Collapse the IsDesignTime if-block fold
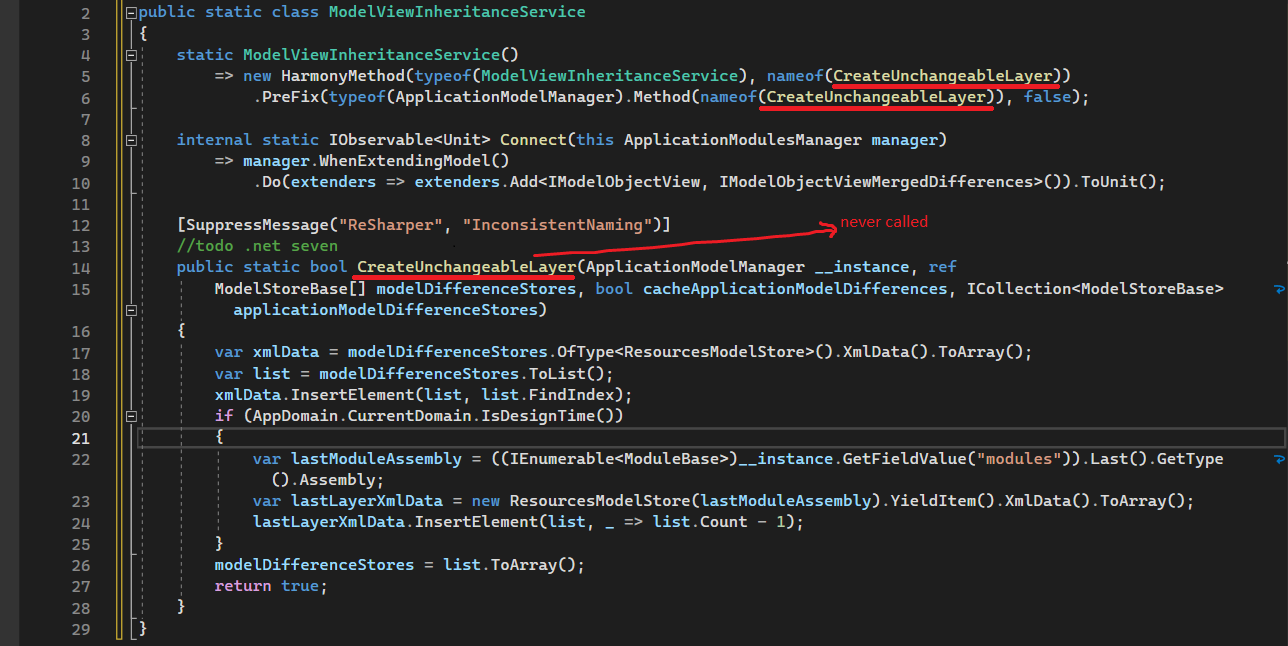1288x646 pixels. pyautogui.click(x=131, y=415)
